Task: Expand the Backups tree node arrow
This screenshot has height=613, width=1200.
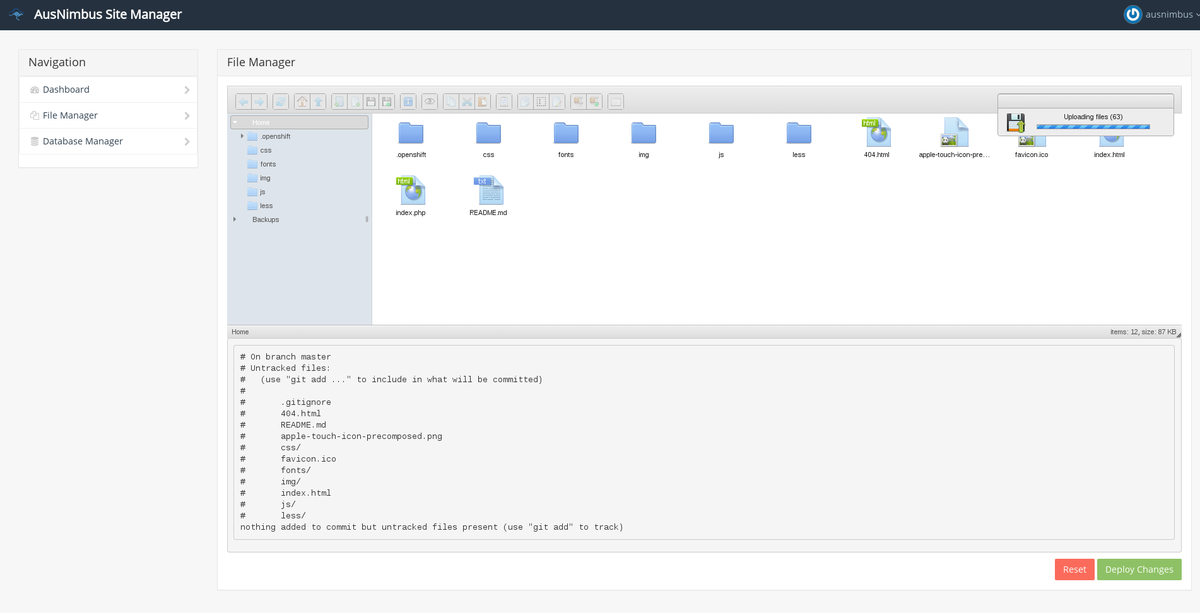Action: (235, 219)
